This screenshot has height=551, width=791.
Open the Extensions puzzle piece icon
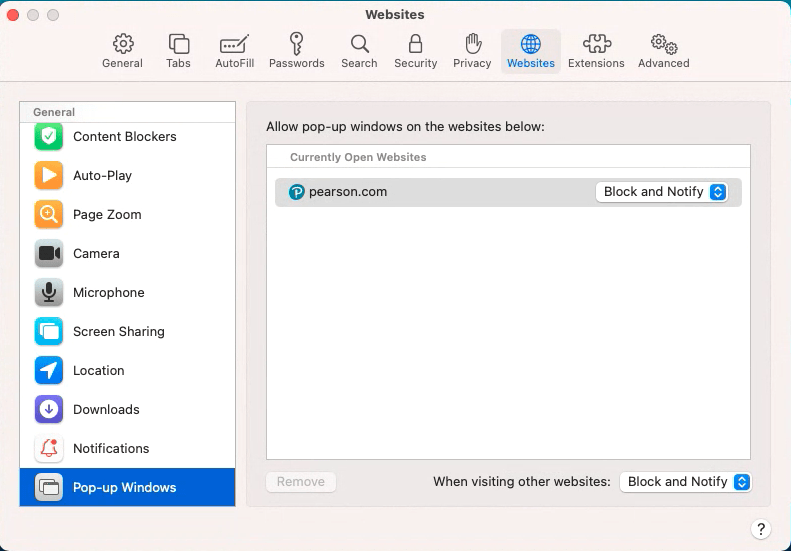point(597,44)
